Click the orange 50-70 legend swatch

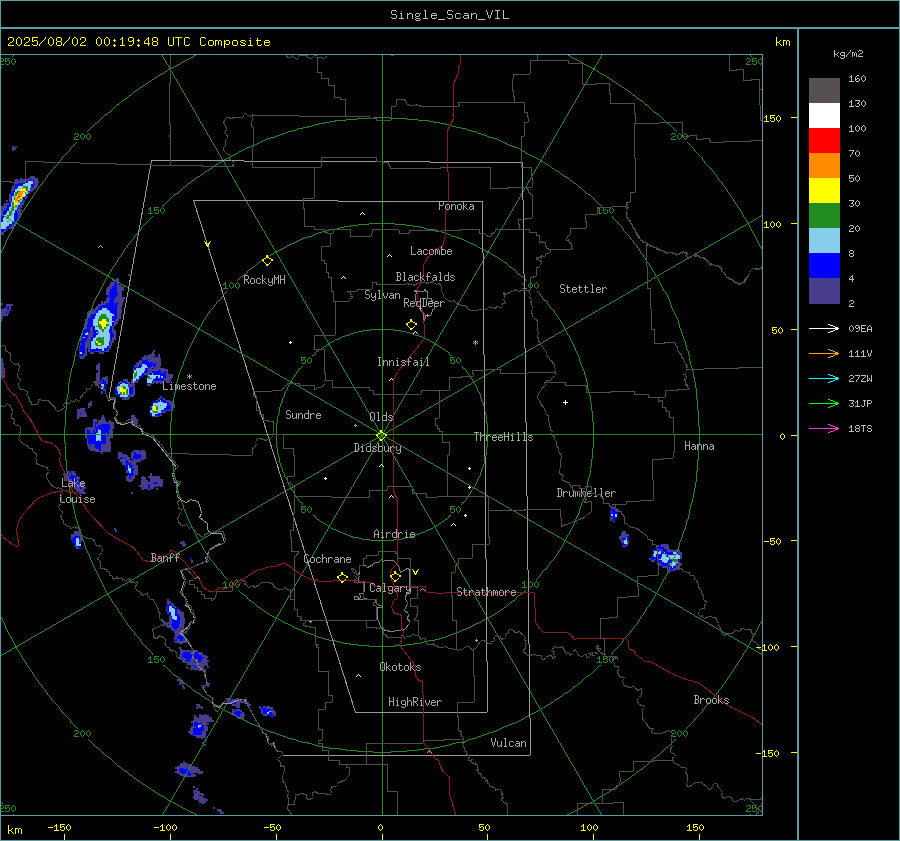pyautogui.click(x=824, y=165)
